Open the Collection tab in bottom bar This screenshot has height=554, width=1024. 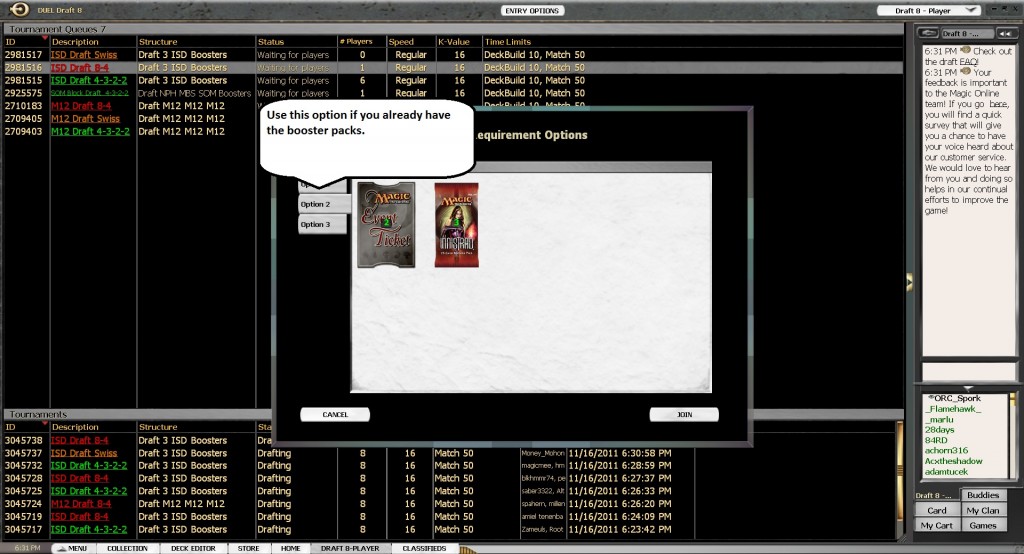point(128,548)
